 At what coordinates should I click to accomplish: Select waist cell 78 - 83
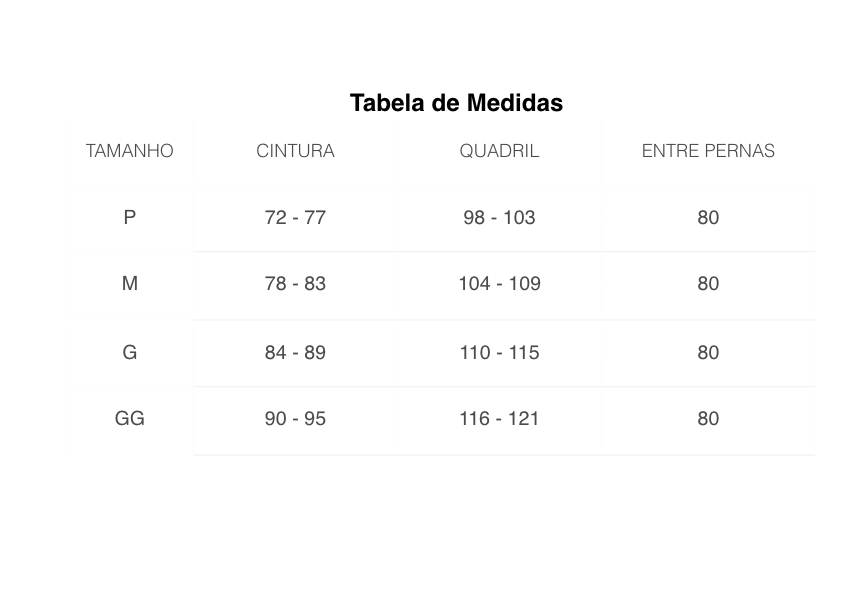[295, 284]
